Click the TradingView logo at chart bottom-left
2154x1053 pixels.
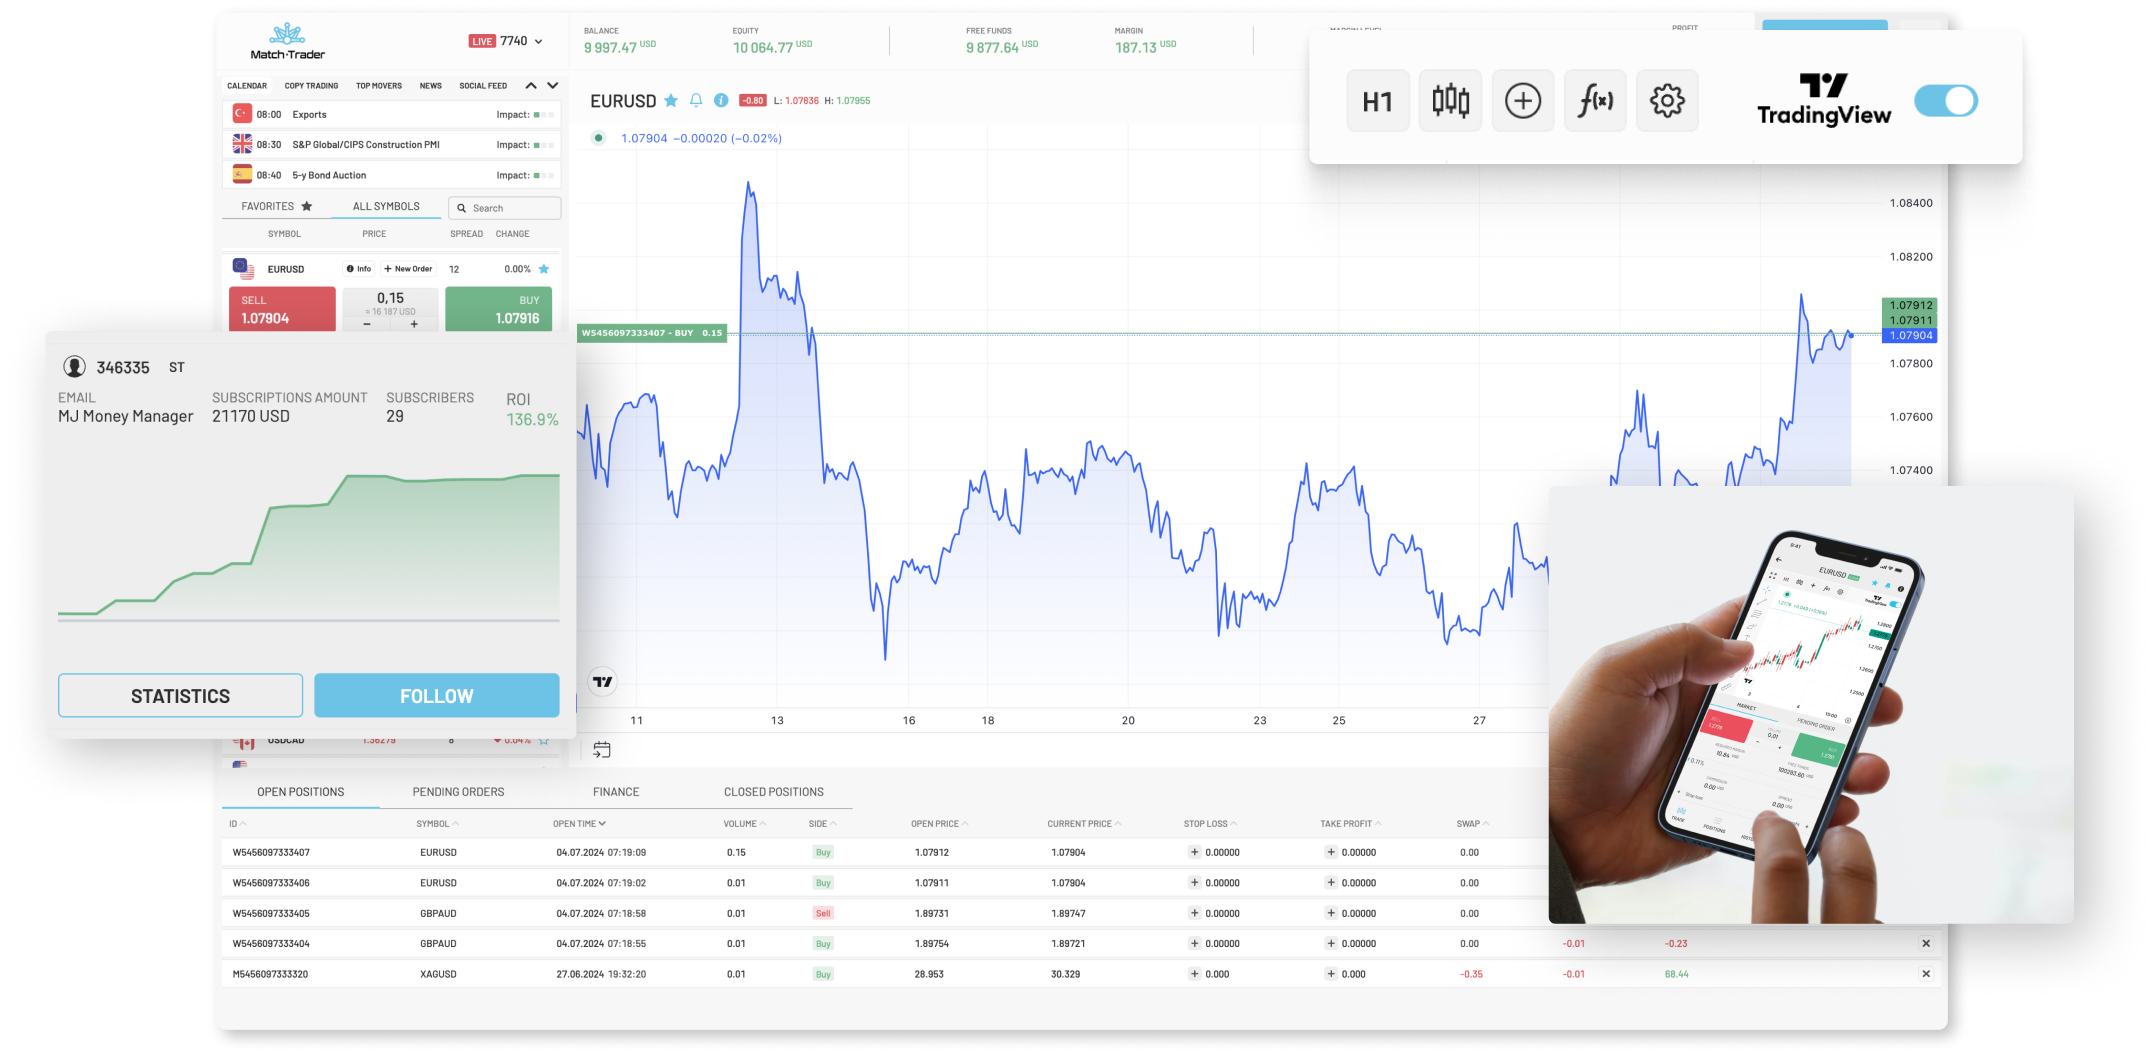click(603, 682)
